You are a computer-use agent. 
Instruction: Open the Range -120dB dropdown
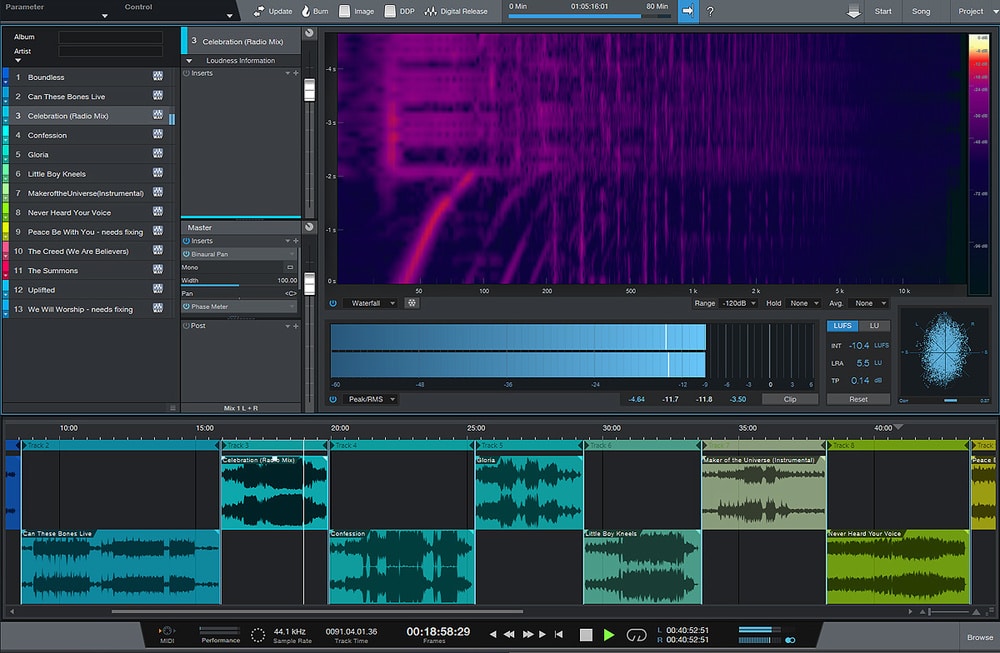[x=739, y=303]
